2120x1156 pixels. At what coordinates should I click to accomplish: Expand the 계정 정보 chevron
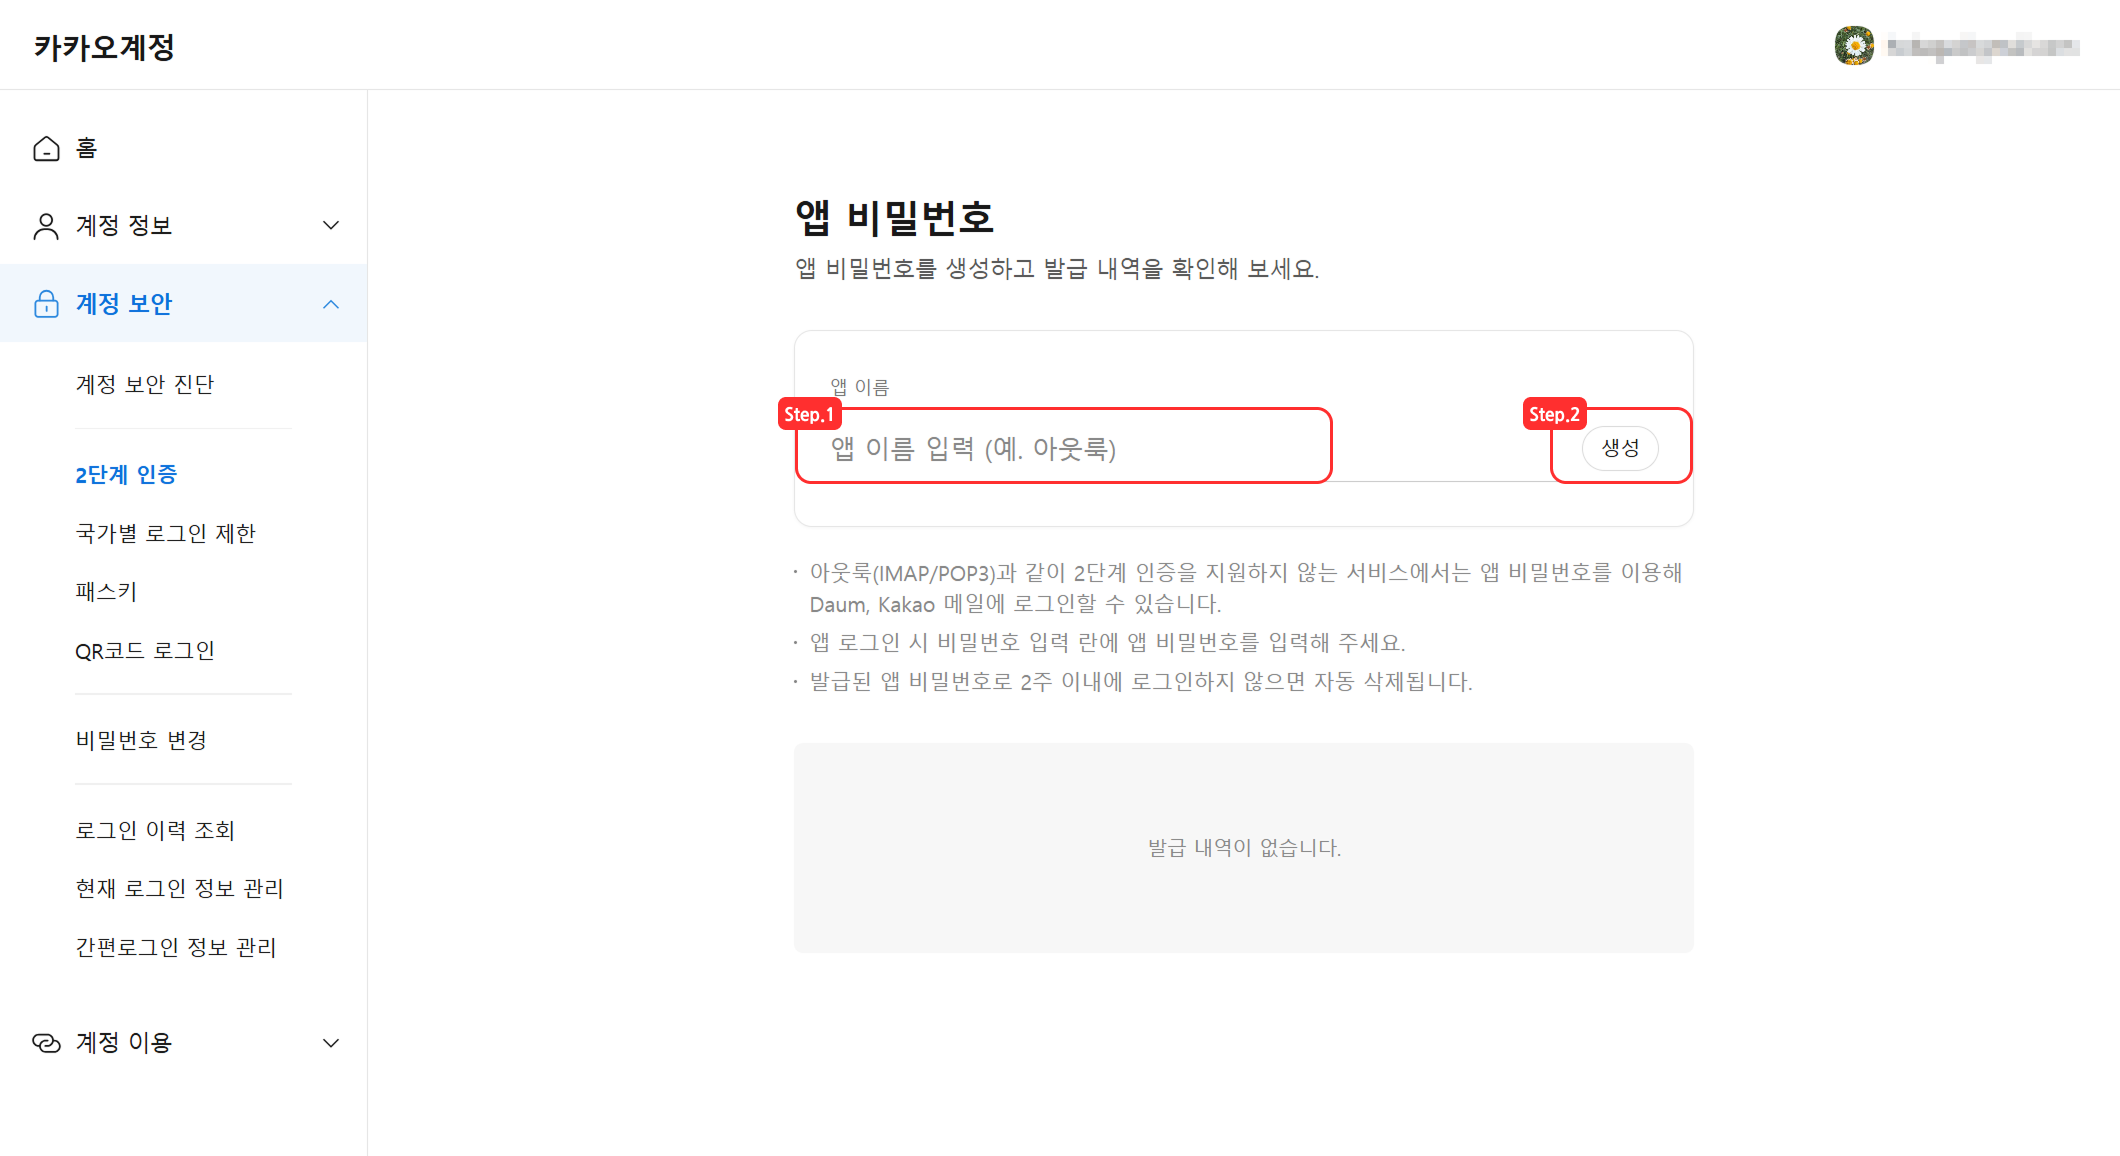coord(331,226)
